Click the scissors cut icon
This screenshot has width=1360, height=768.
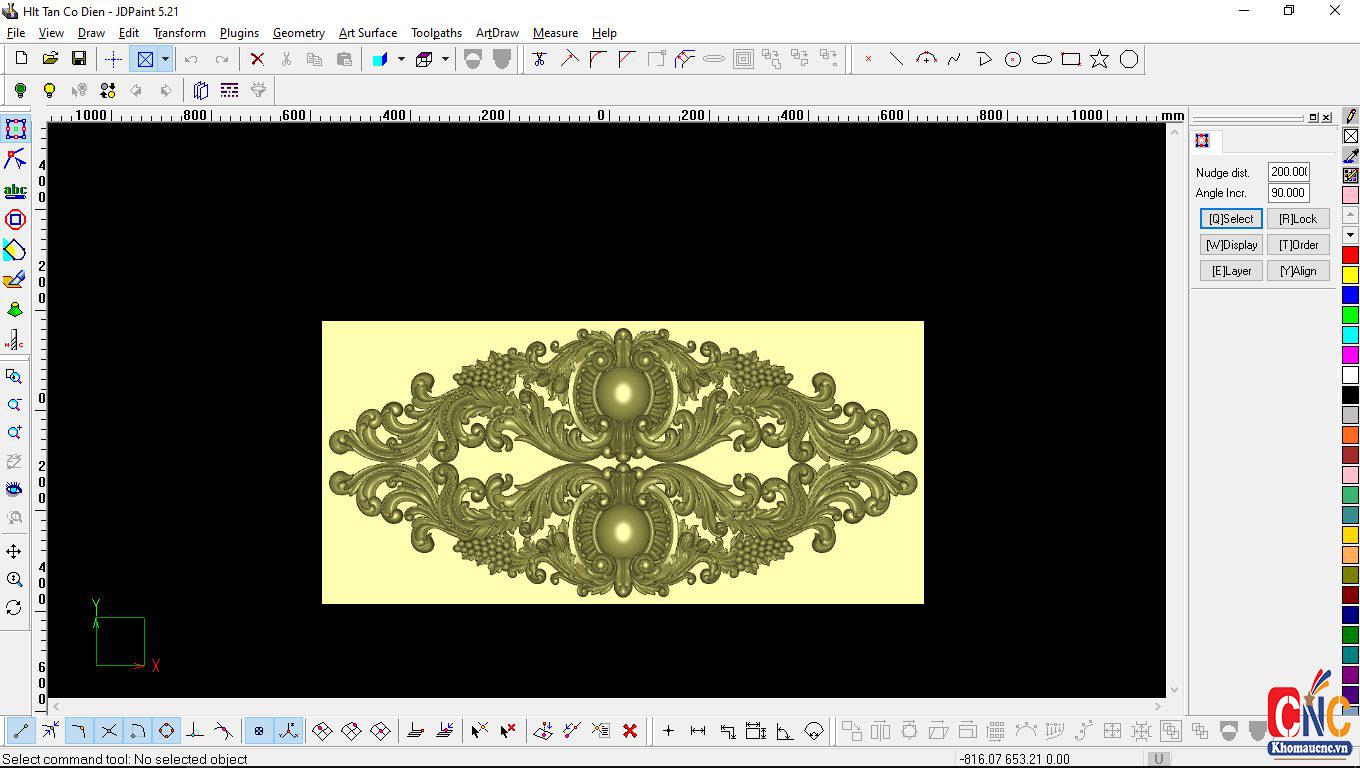pyautogui.click(x=286, y=59)
